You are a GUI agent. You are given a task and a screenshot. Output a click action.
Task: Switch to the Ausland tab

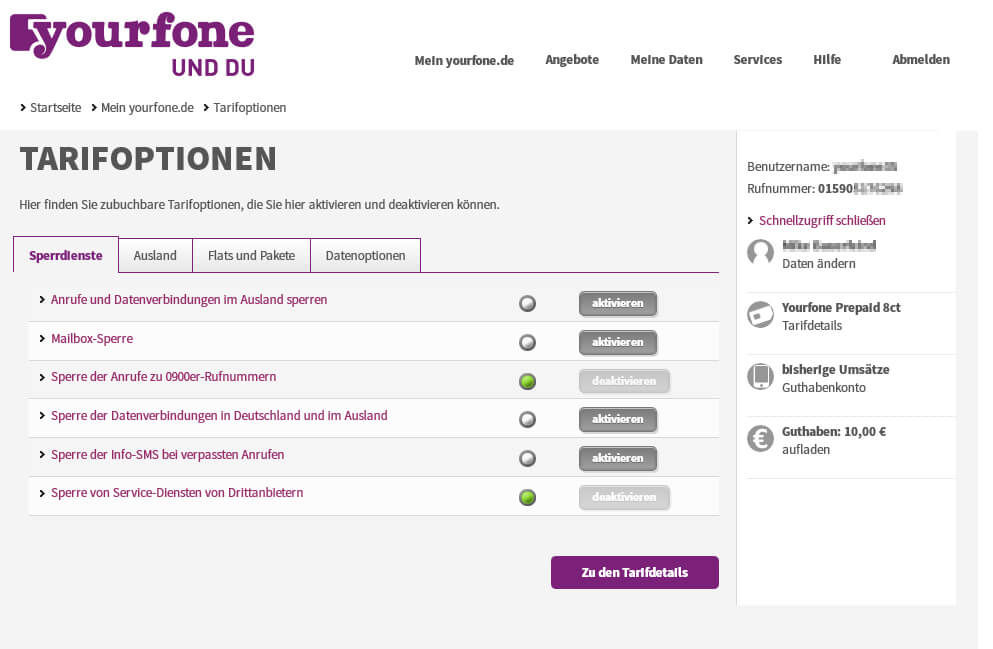[x=154, y=255]
